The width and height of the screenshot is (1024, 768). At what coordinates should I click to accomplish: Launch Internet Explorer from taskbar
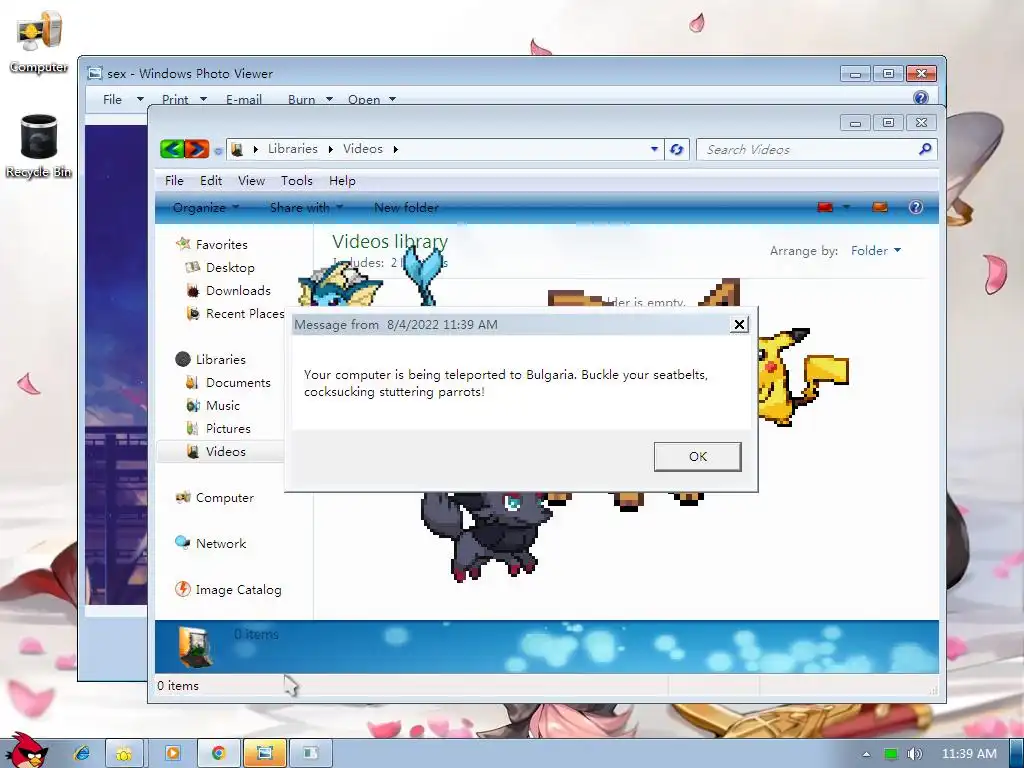click(82, 753)
